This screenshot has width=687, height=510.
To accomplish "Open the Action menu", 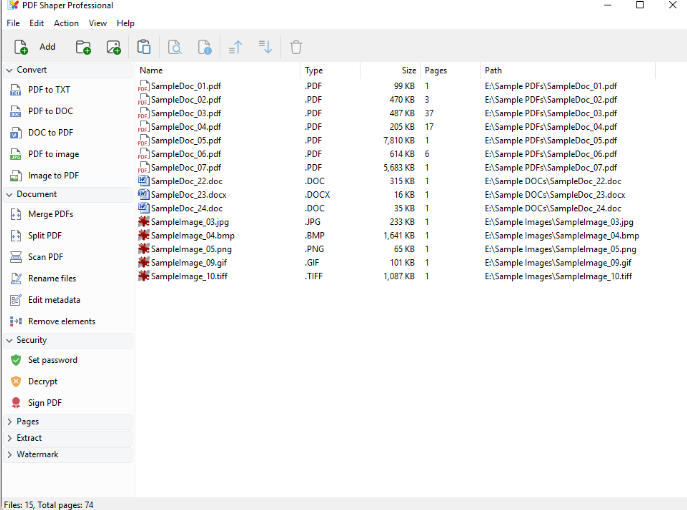I will [x=66, y=23].
